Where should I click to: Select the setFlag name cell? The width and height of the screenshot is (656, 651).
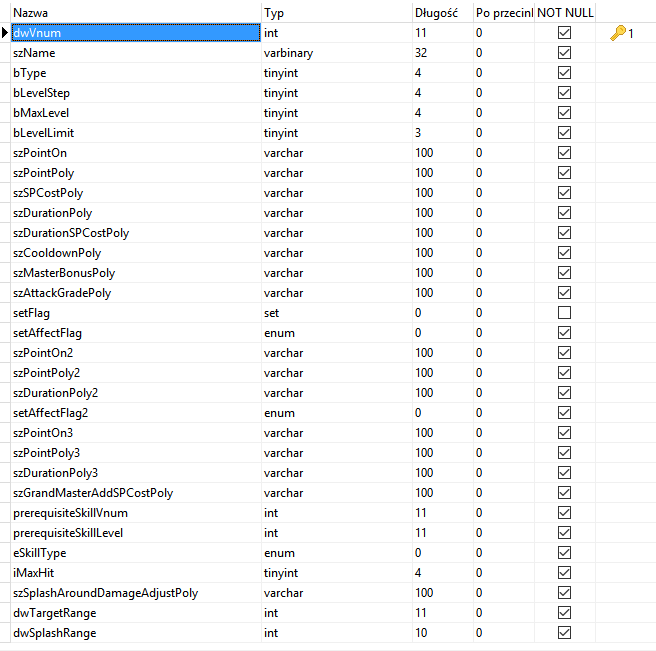pos(136,313)
